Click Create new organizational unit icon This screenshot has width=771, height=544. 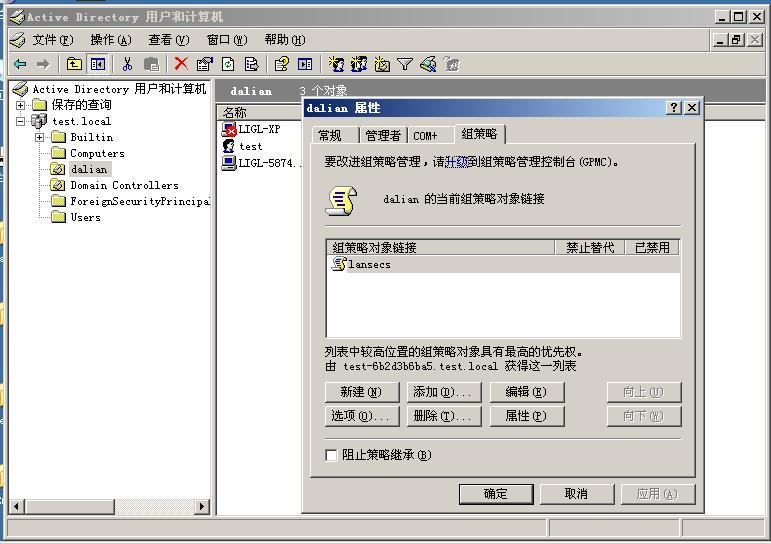pos(382,64)
